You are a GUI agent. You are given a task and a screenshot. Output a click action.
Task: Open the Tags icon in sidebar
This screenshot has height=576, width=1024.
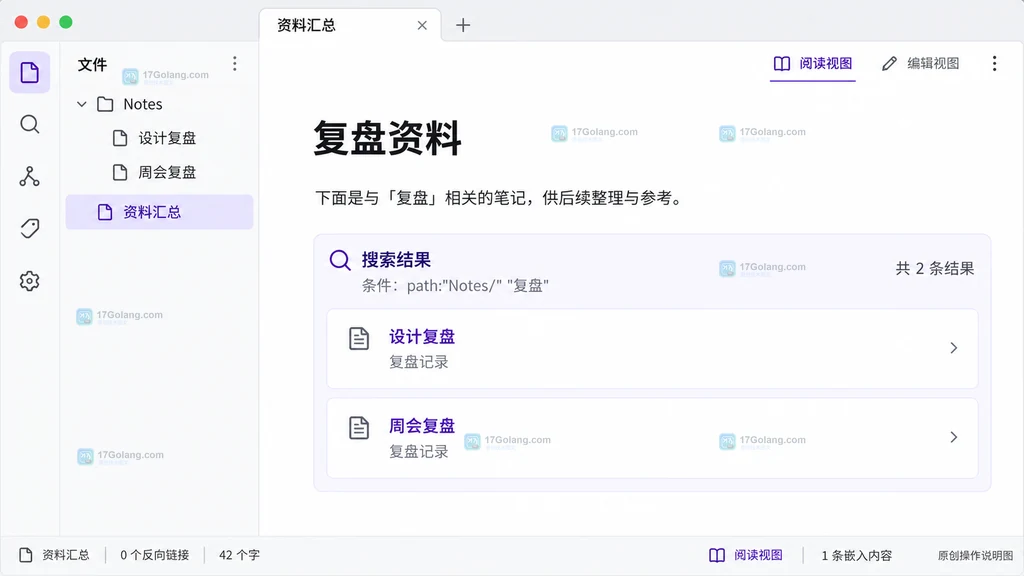click(29, 229)
